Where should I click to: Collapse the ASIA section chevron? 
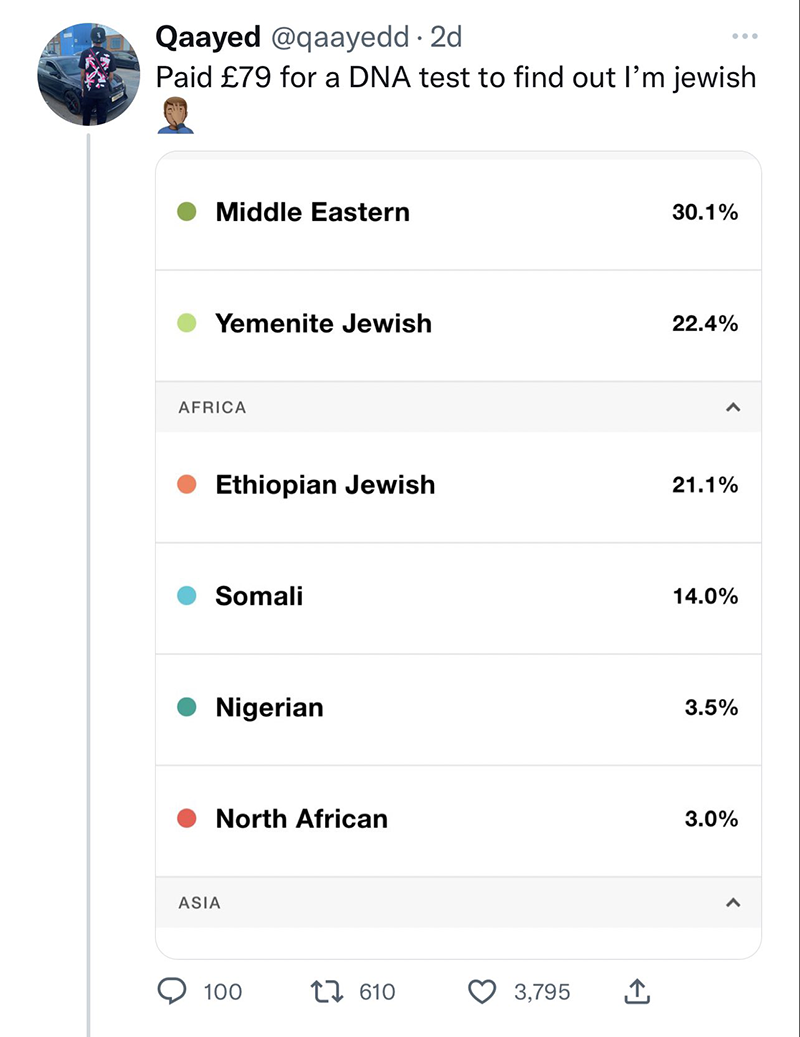click(x=733, y=903)
